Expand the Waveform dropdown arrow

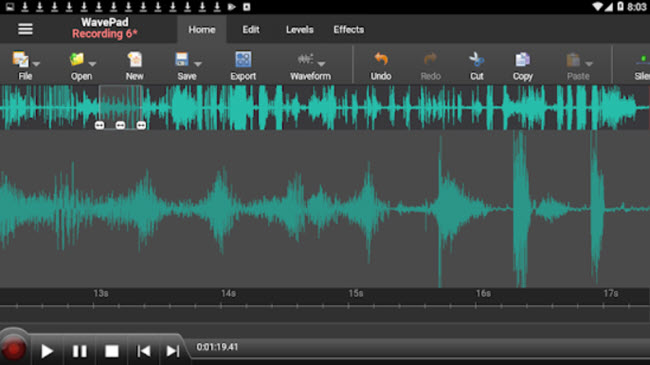pos(321,64)
